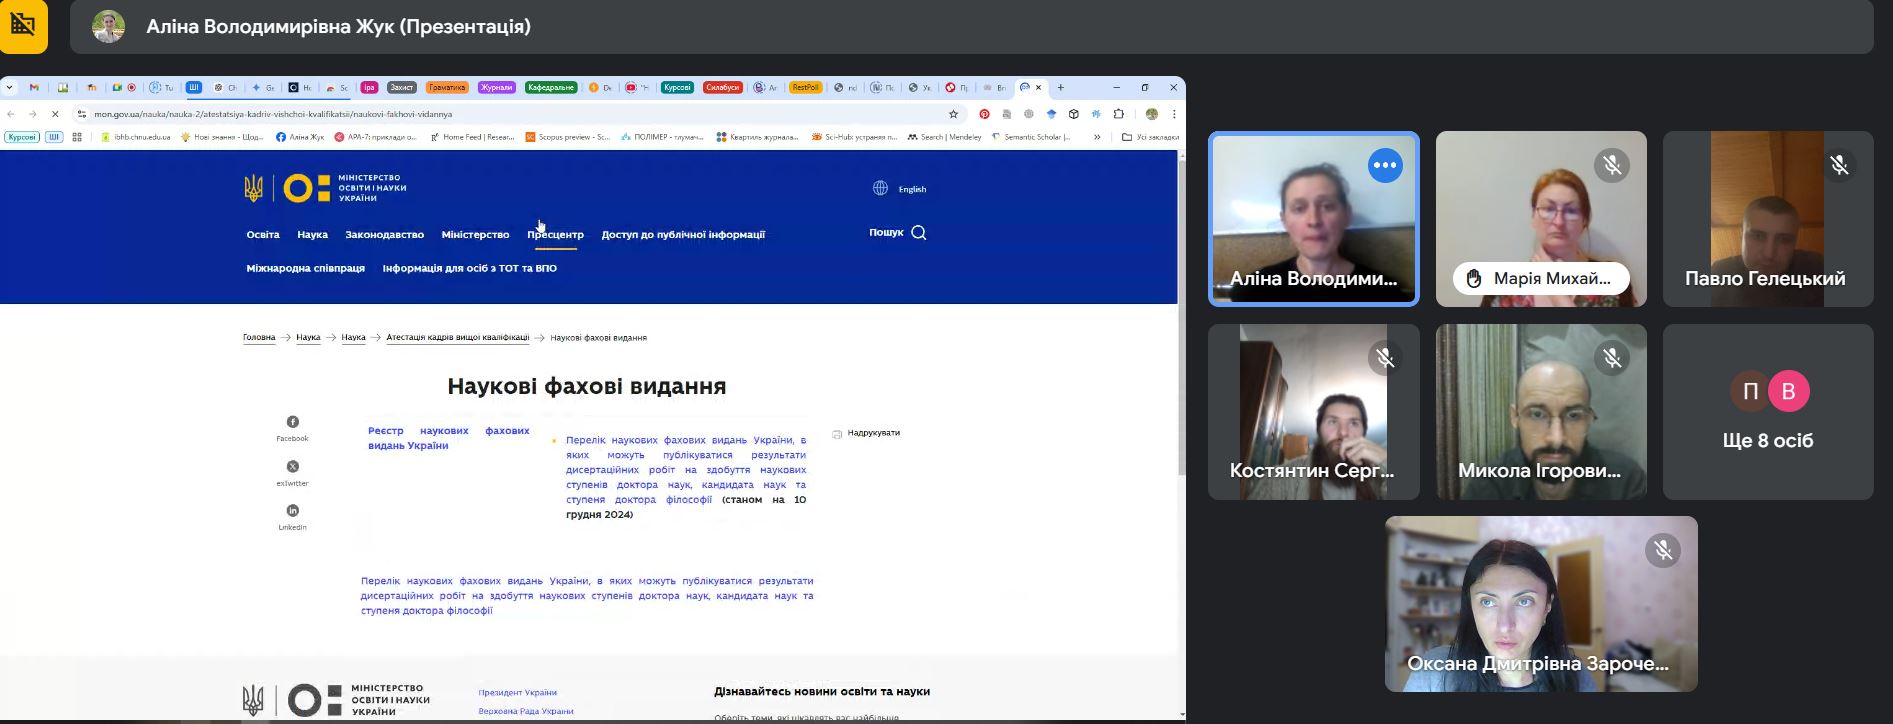Screen dimensions: 1893x724
Task: Expand the hidden bookmarks chevron
Action: coord(1097,137)
